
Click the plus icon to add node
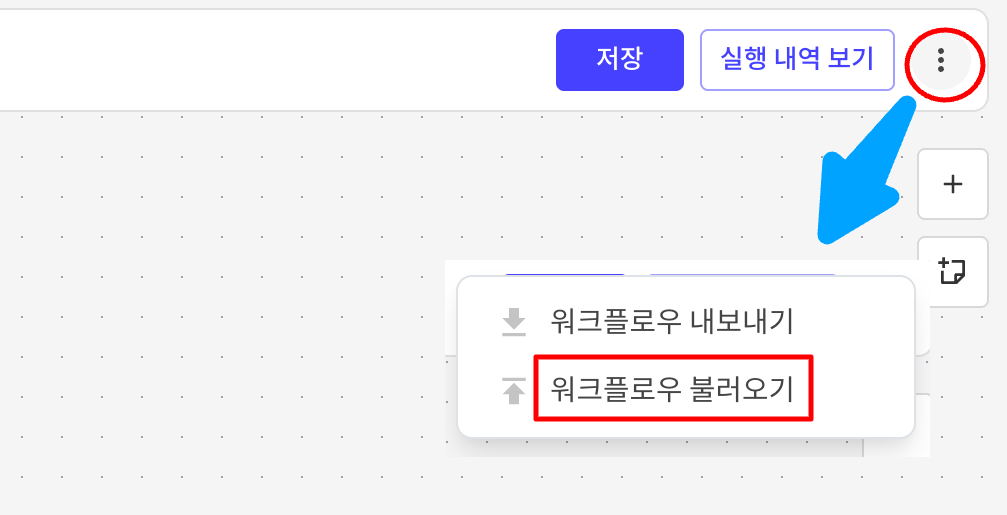click(x=952, y=184)
